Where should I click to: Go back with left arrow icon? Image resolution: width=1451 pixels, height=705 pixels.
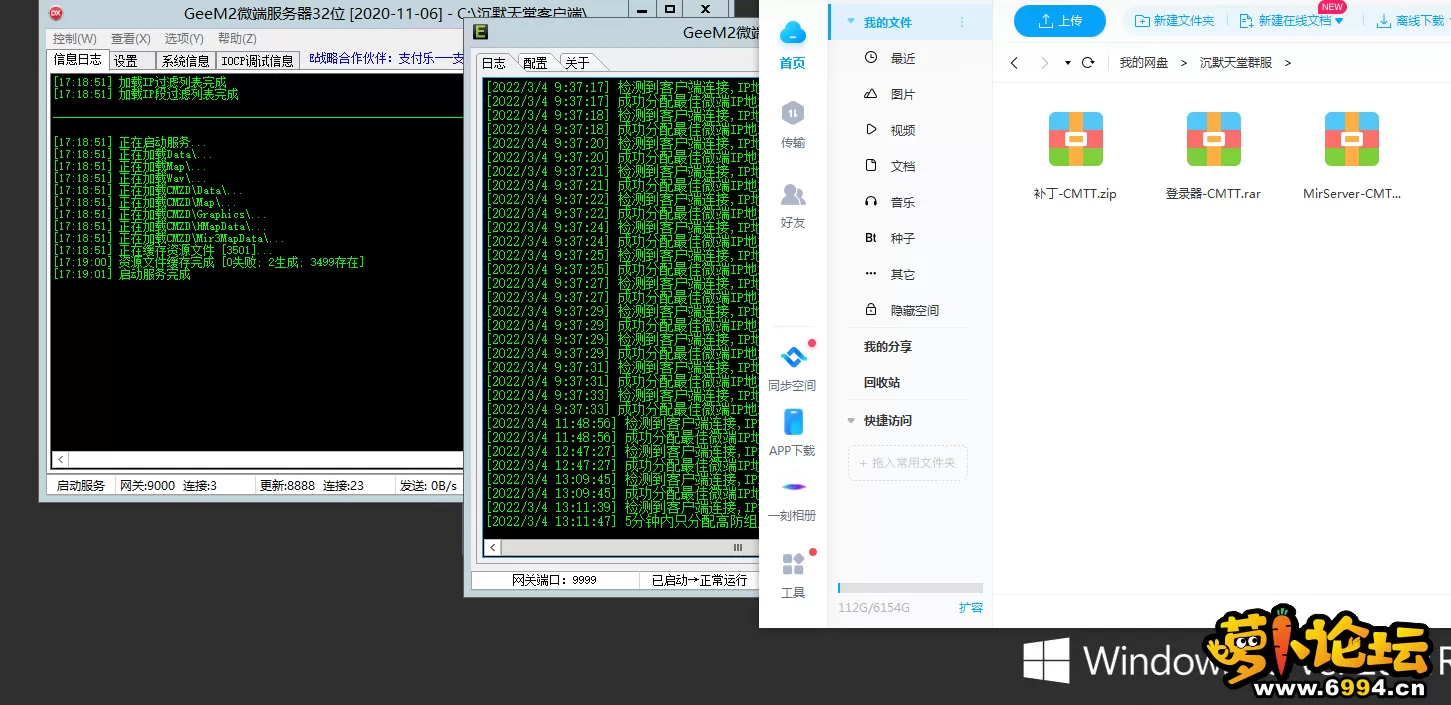click(1014, 62)
